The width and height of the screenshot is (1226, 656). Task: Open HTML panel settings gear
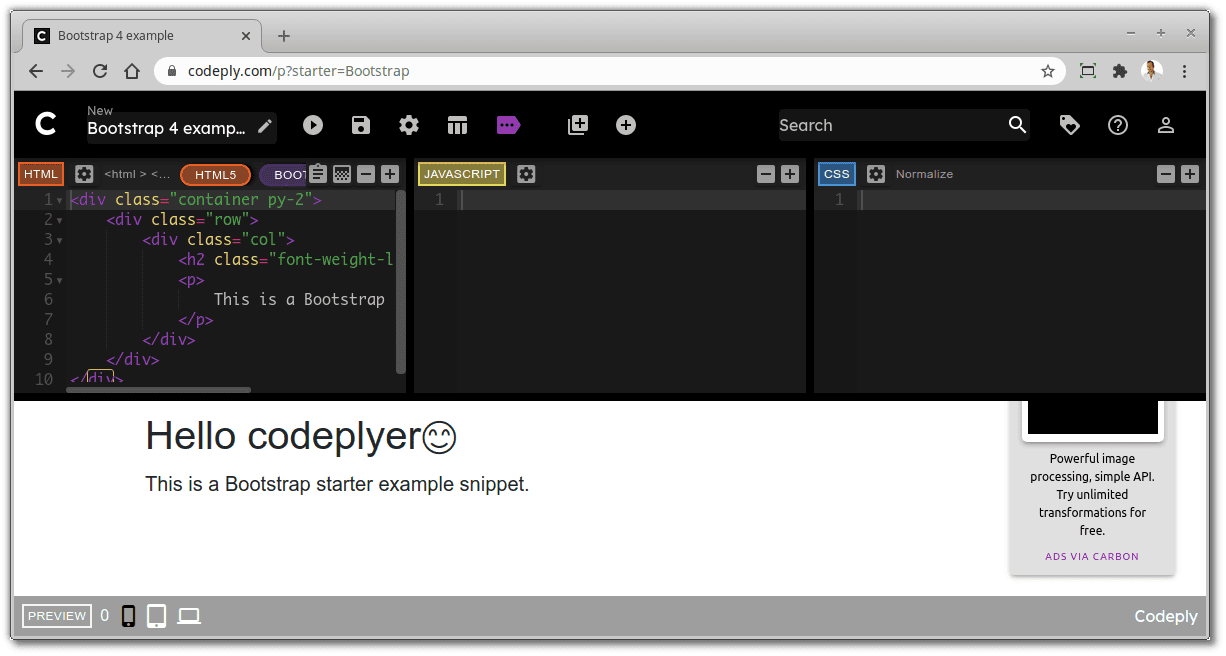[x=84, y=174]
